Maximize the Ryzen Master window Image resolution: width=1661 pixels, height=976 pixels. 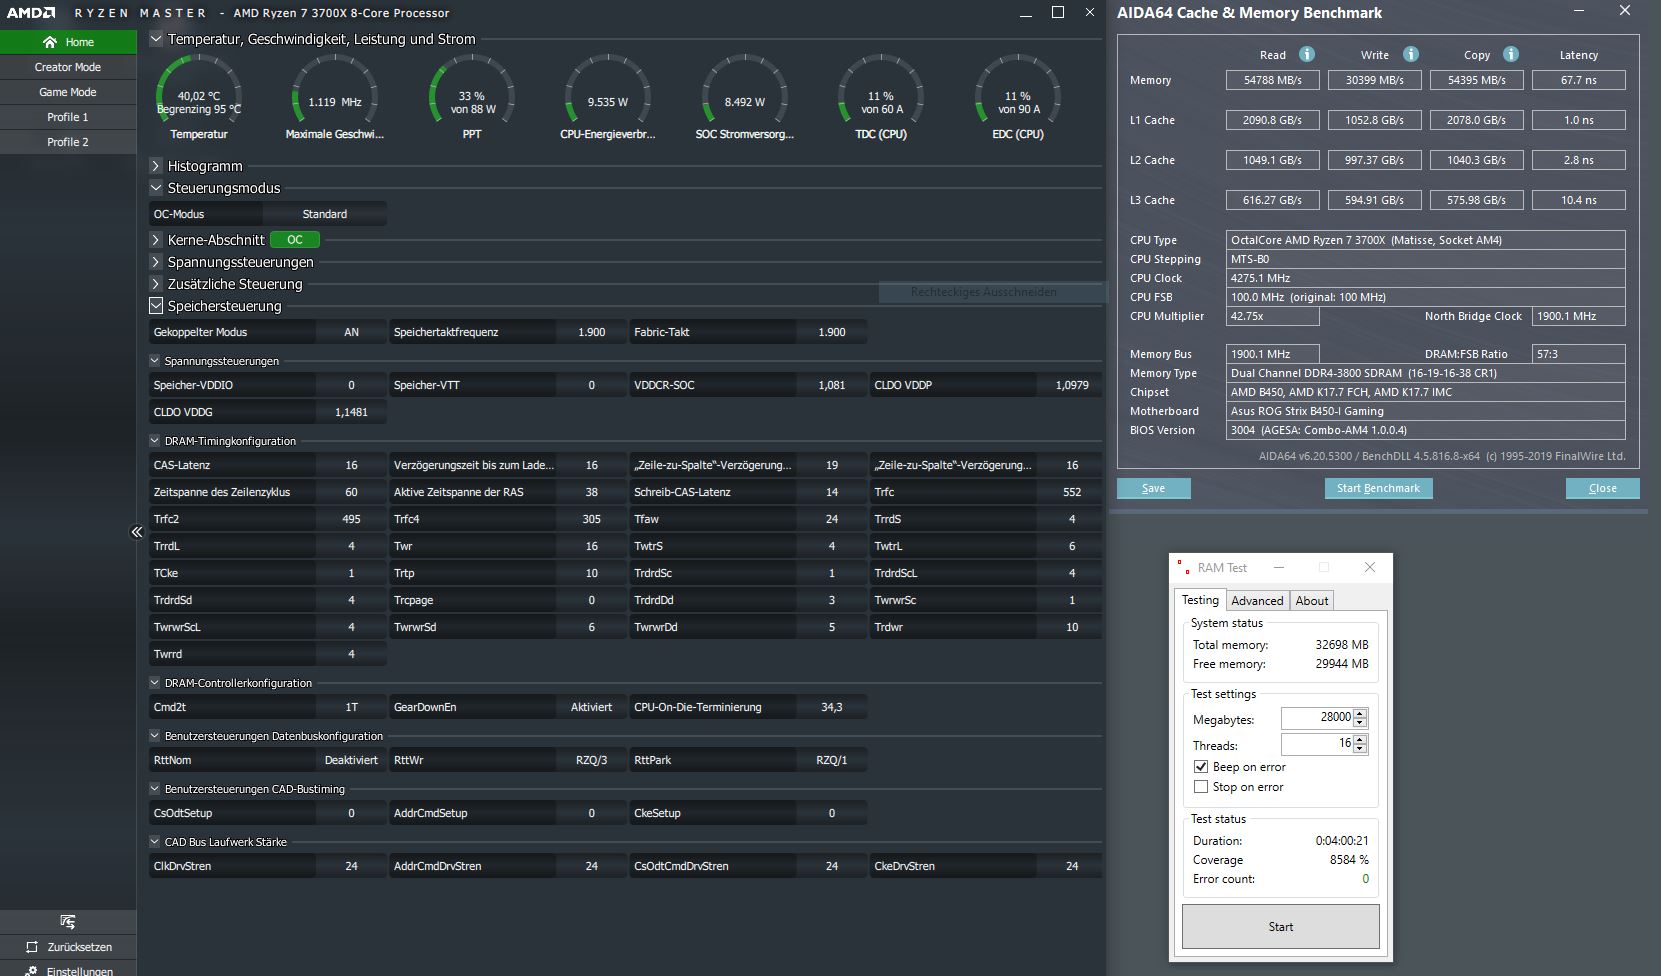(1058, 12)
